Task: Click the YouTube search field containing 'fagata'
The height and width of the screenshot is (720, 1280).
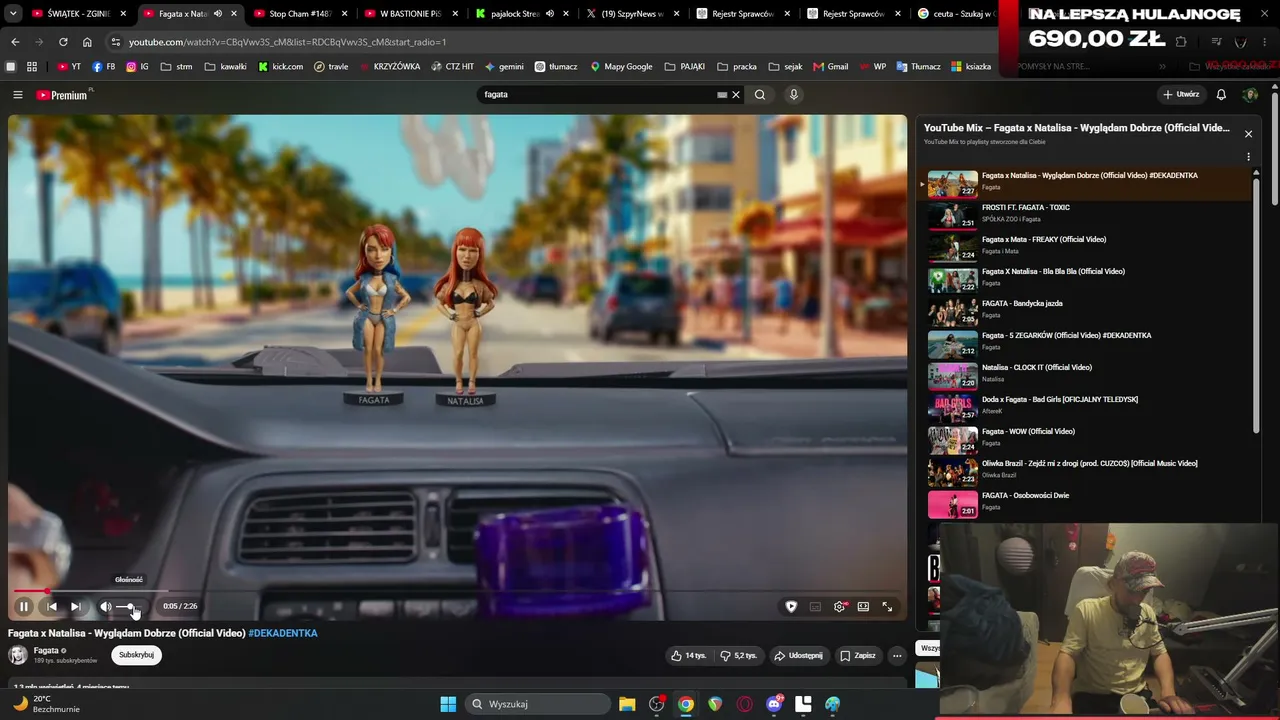Action: [x=598, y=95]
